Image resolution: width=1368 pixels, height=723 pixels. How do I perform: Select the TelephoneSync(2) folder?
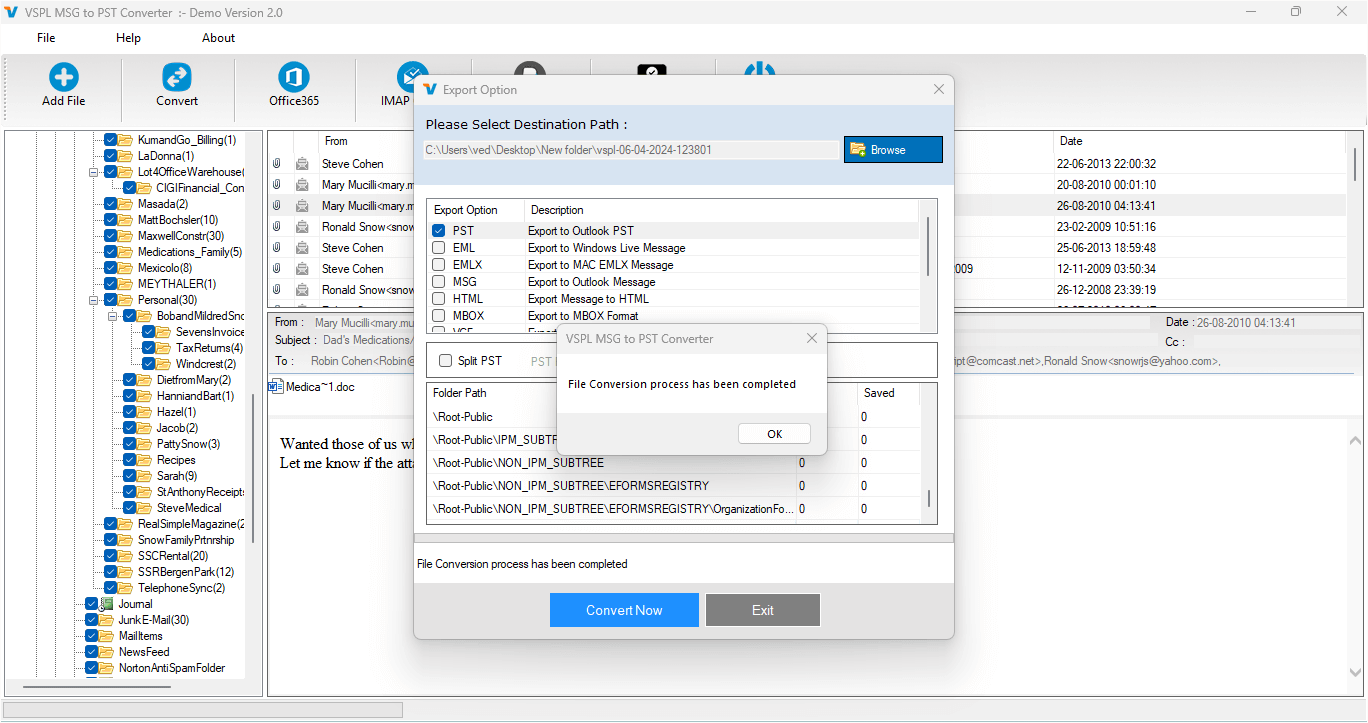pyautogui.click(x=182, y=588)
